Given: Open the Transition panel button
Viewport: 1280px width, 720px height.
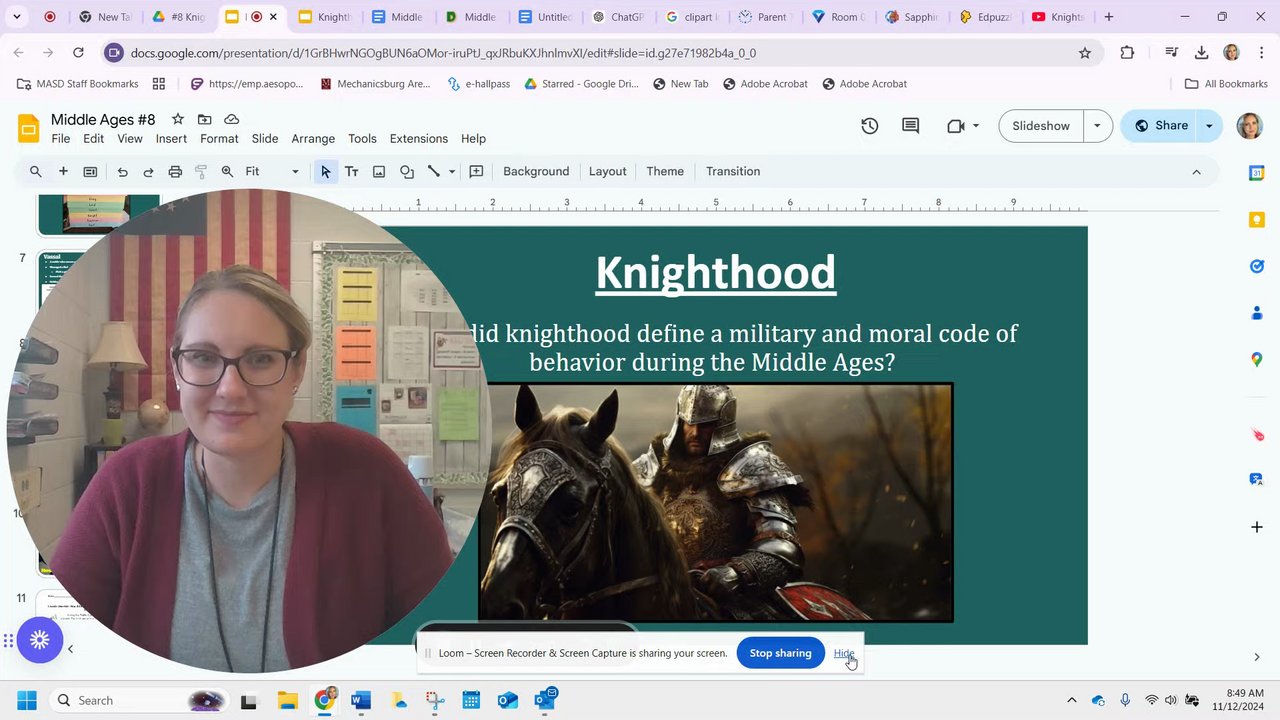Looking at the screenshot, I should click(733, 172).
